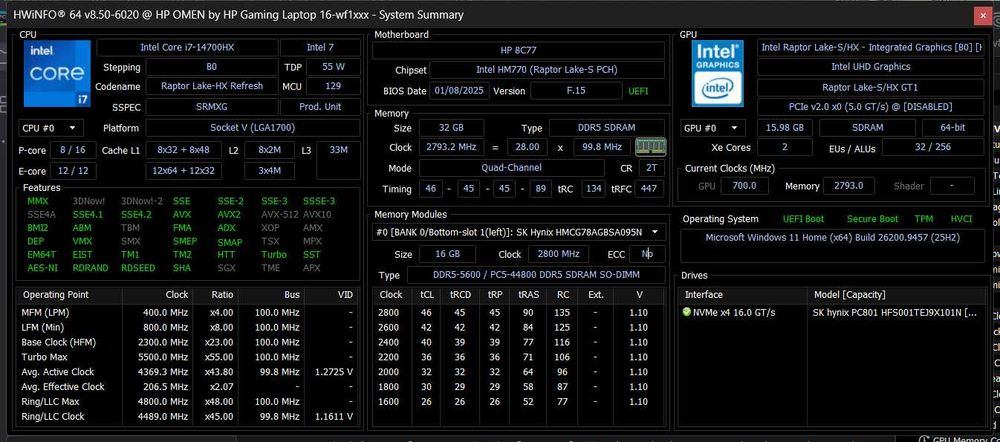Screen dimensions: 1000x442
Task: Click the L3 cache 33M value
Action: [339, 160]
